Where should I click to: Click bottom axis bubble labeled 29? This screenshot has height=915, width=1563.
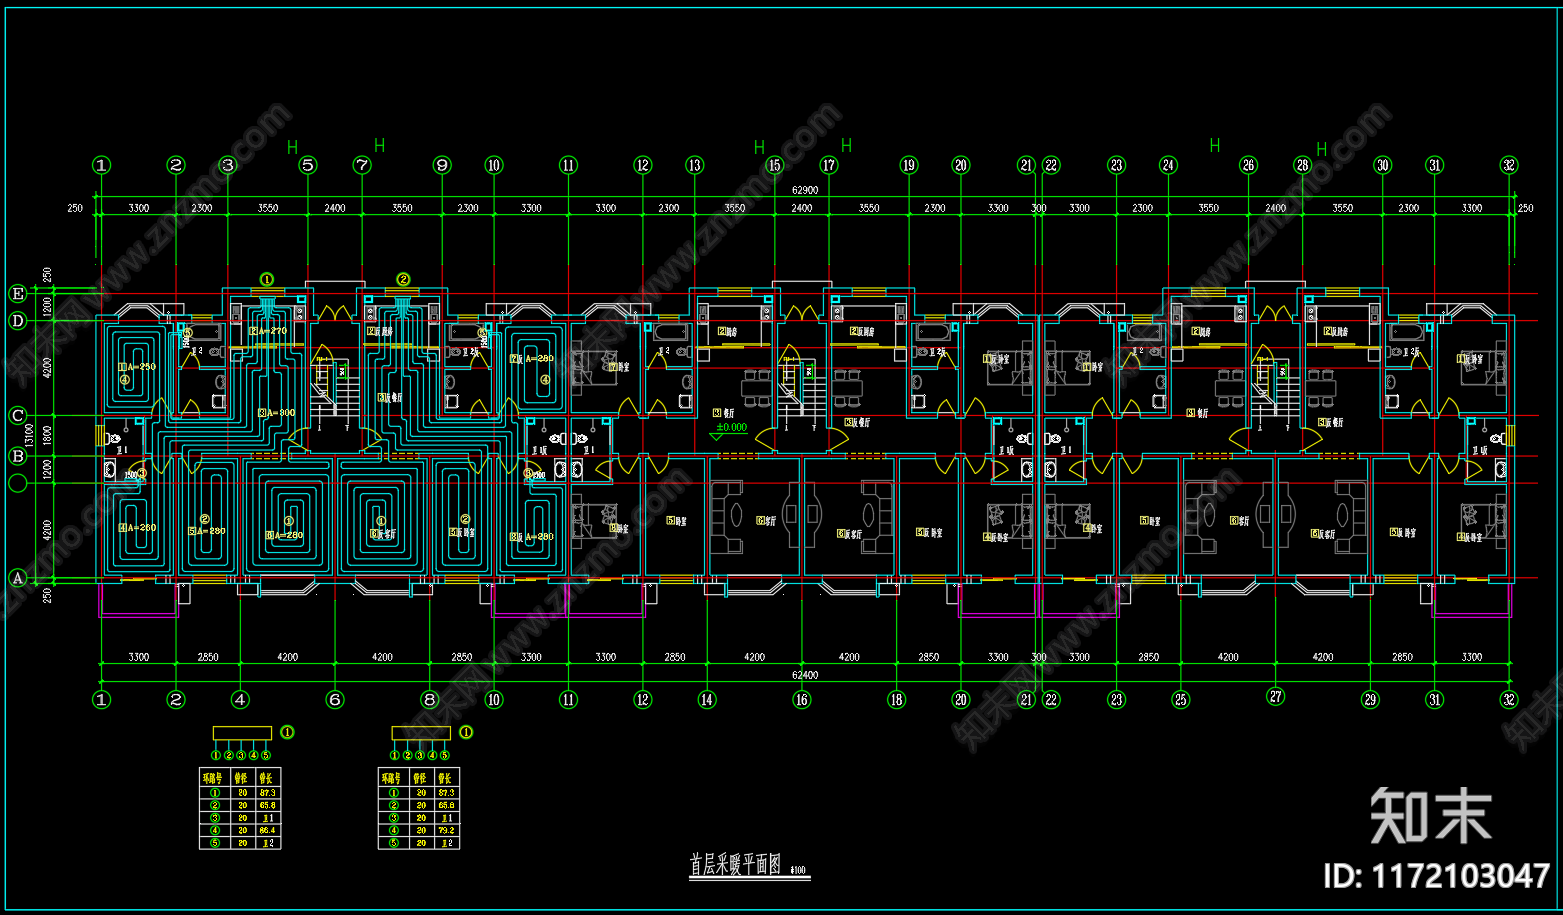click(1370, 700)
